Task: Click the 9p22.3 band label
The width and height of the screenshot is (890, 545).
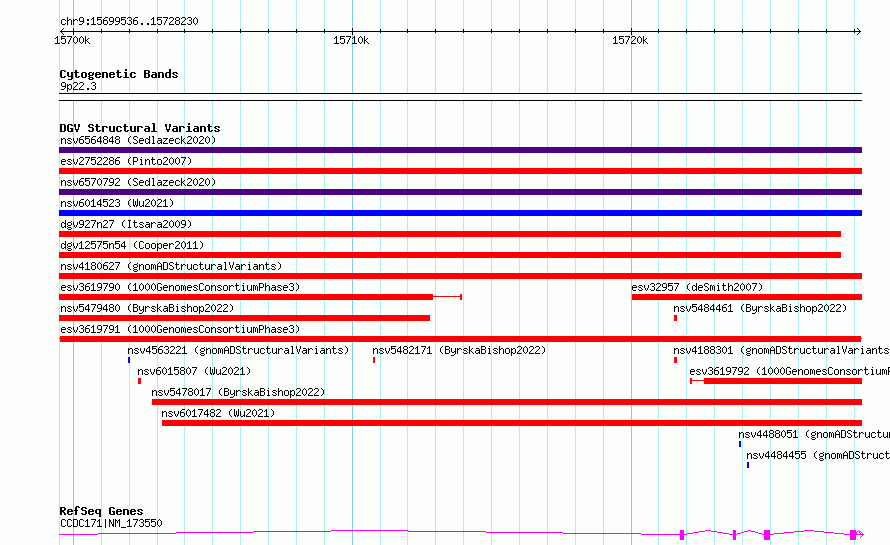Action: click(x=78, y=86)
